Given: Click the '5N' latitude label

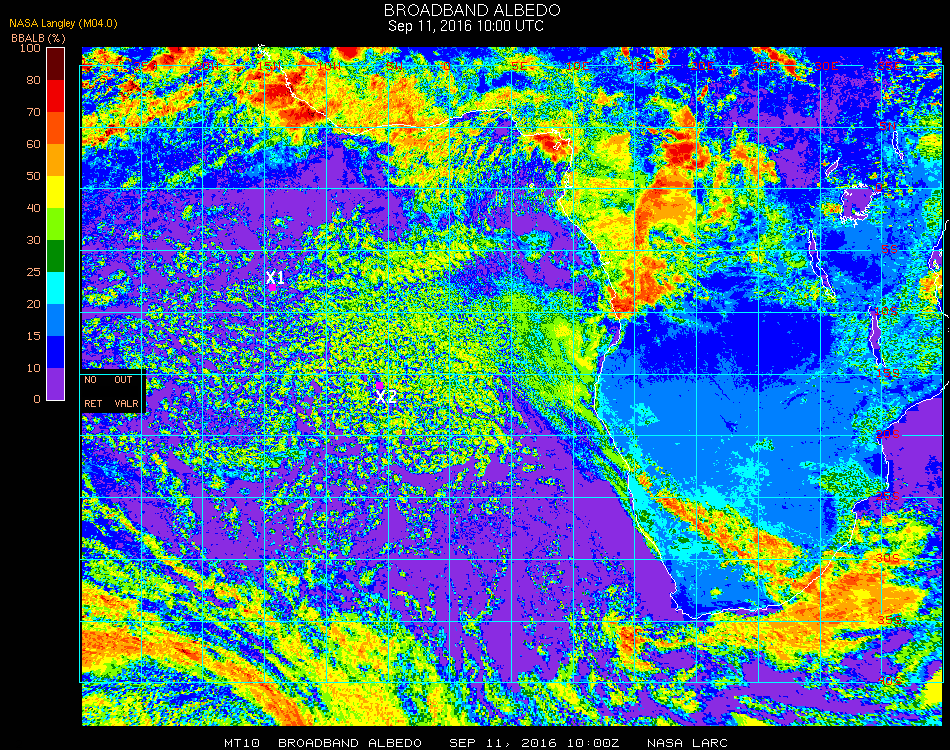Looking at the screenshot, I should (888, 126).
